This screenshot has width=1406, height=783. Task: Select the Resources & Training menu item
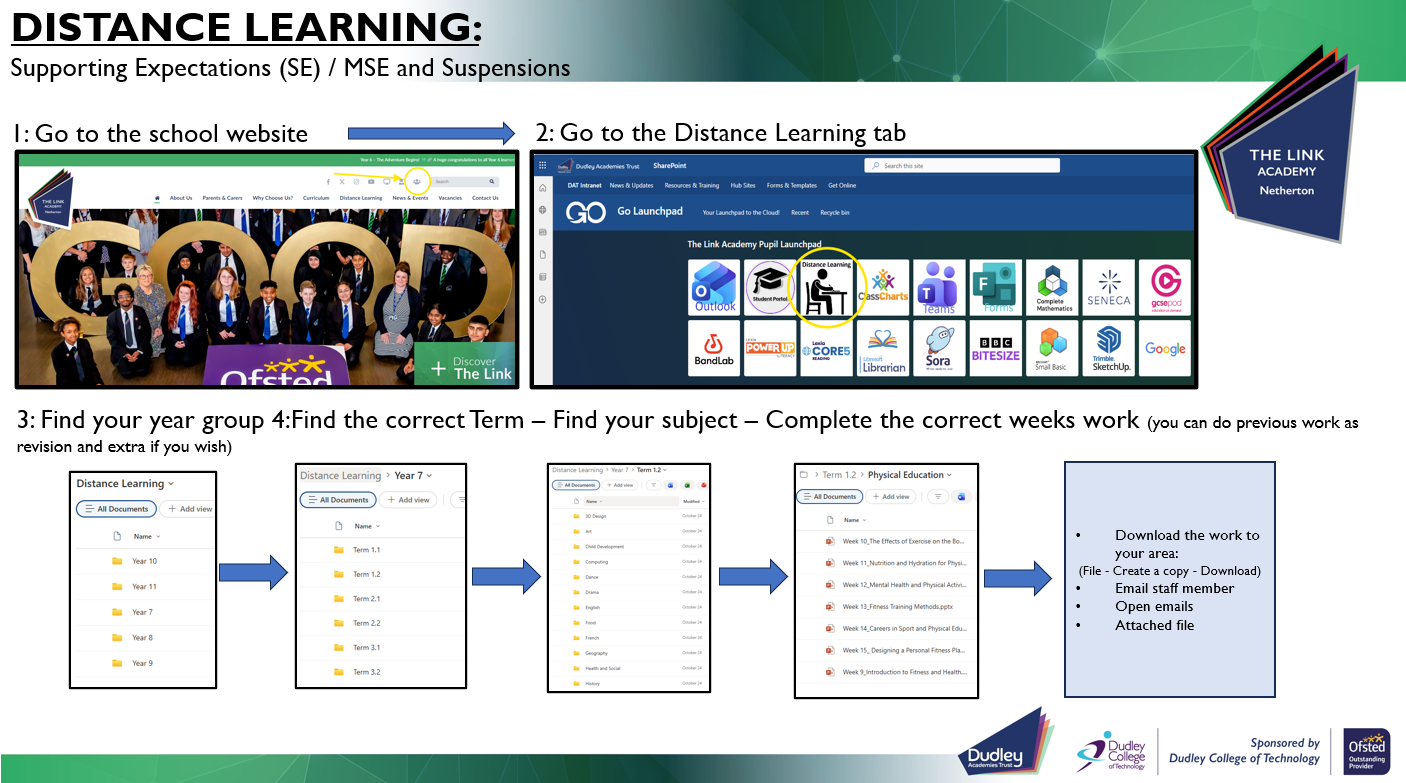pos(692,185)
